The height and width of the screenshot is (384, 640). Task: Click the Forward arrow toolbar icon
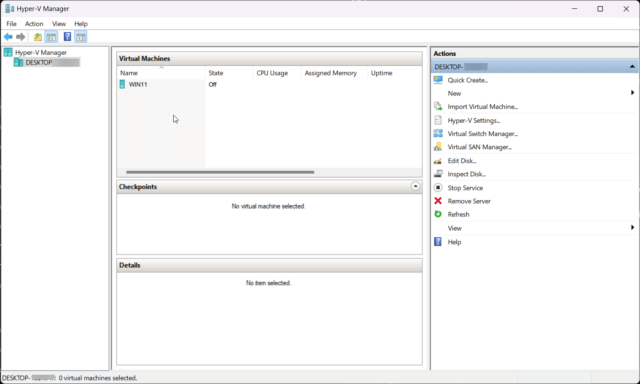pos(20,37)
